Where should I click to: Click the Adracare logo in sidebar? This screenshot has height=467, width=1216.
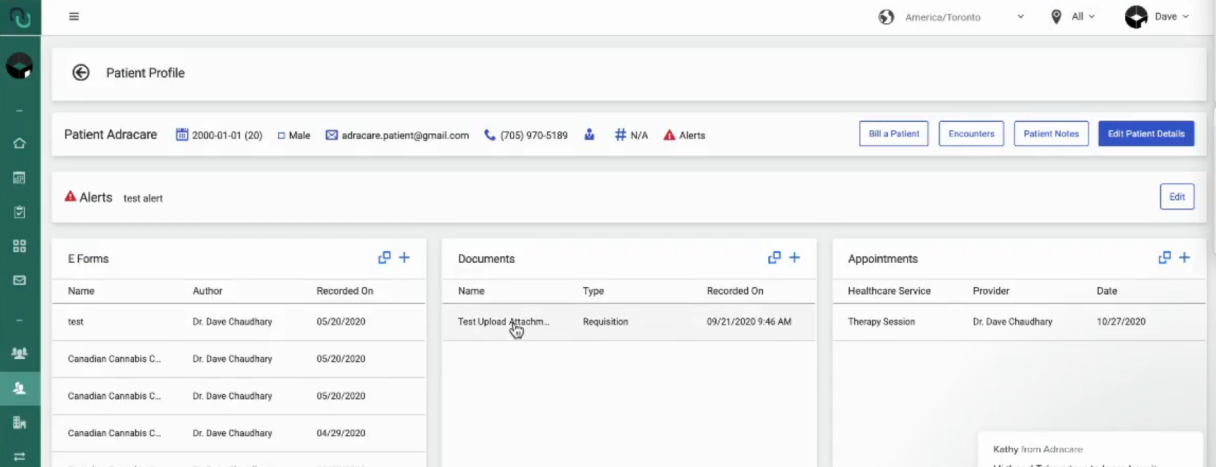pos(19,17)
